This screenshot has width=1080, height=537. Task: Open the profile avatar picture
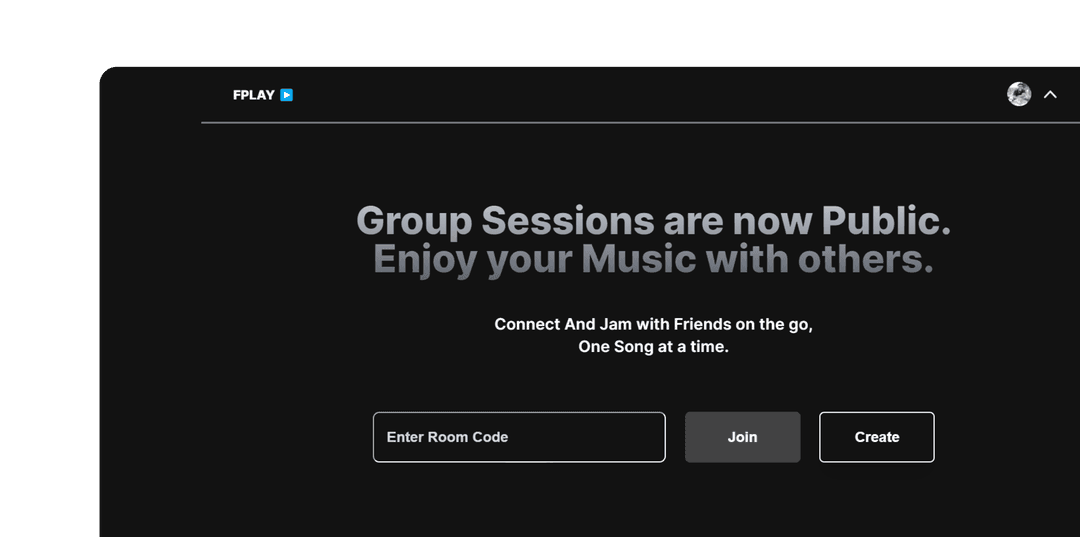1019,94
